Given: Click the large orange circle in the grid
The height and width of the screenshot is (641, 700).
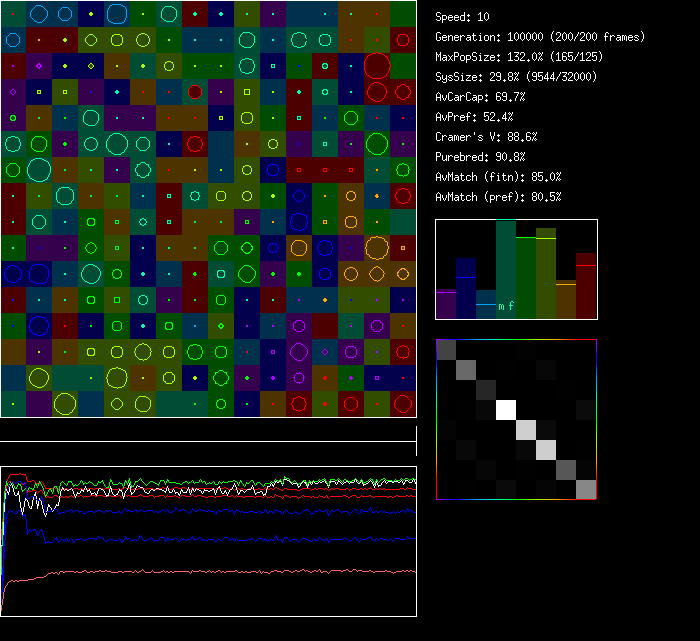Looking at the screenshot, I should point(377,247).
